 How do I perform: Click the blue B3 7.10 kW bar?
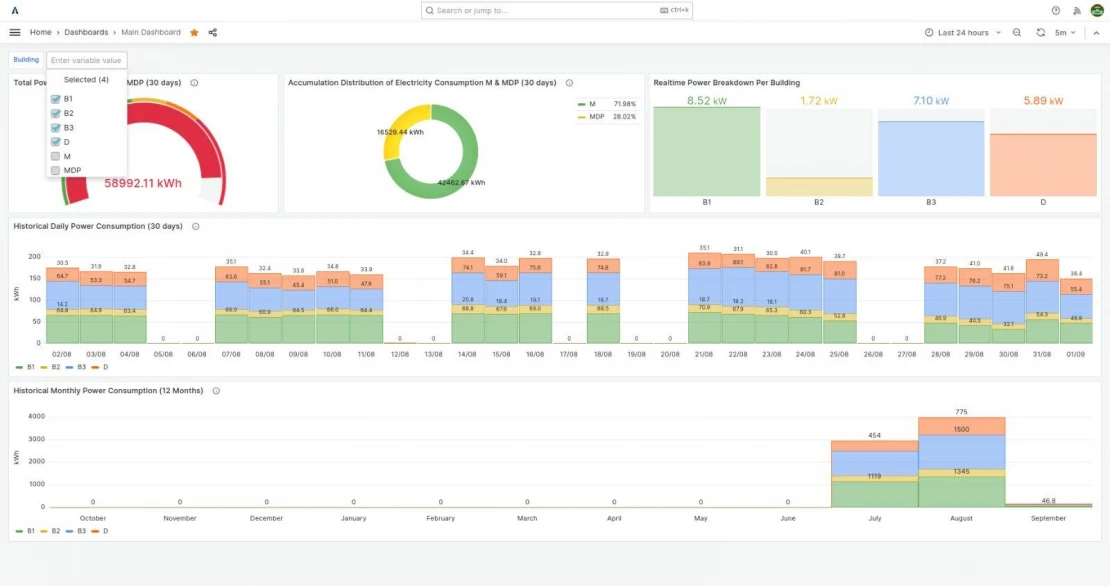point(931,159)
